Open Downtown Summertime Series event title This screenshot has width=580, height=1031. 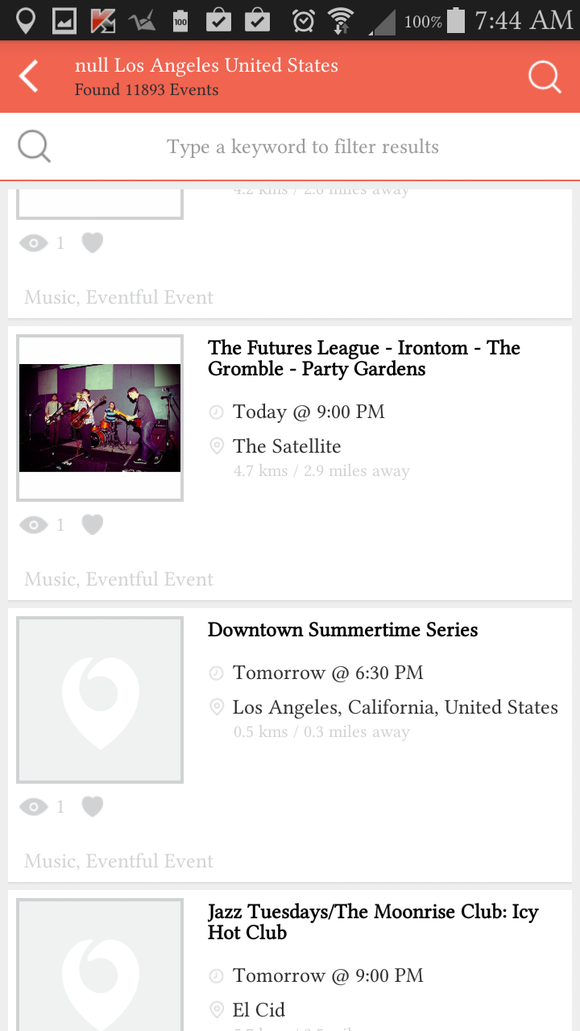tap(343, 630)
